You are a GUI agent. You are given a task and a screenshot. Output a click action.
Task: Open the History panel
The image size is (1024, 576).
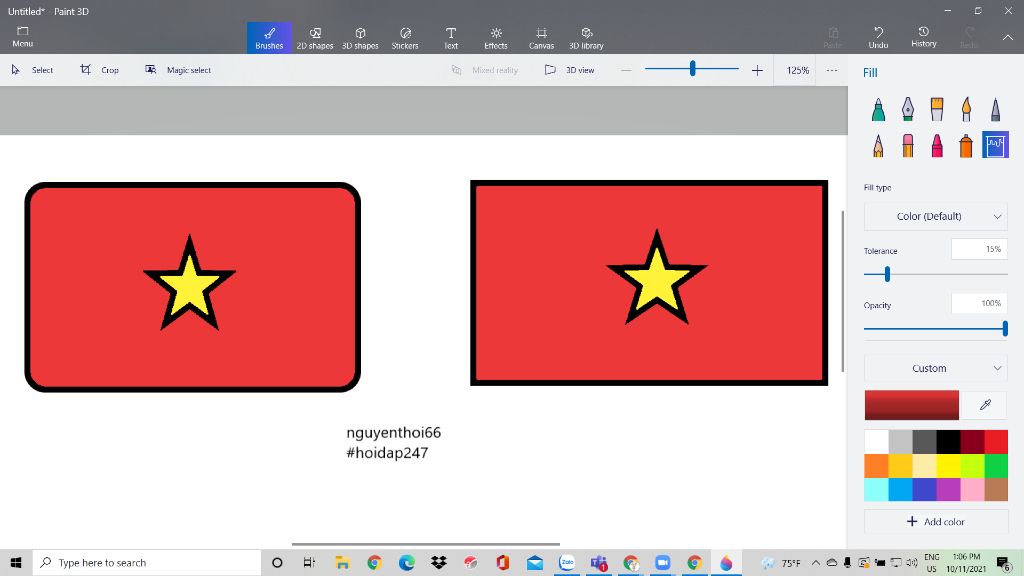[x=923, y=37]
